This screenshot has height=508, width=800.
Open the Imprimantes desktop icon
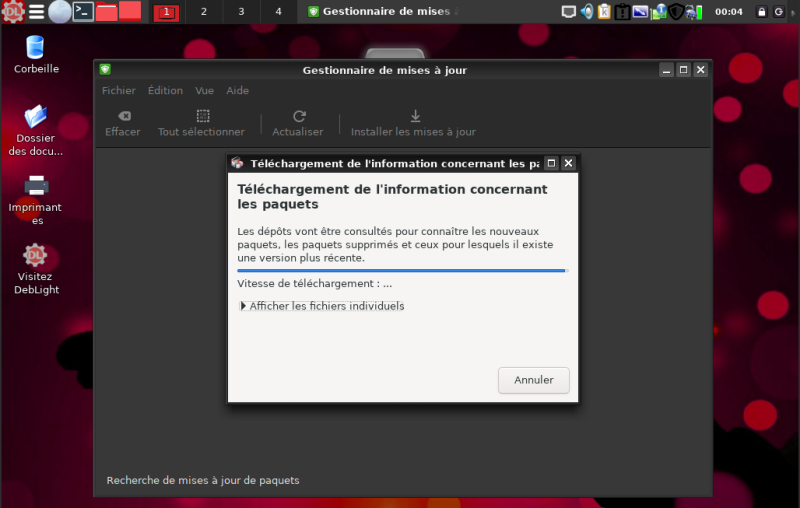coord(36,185)
